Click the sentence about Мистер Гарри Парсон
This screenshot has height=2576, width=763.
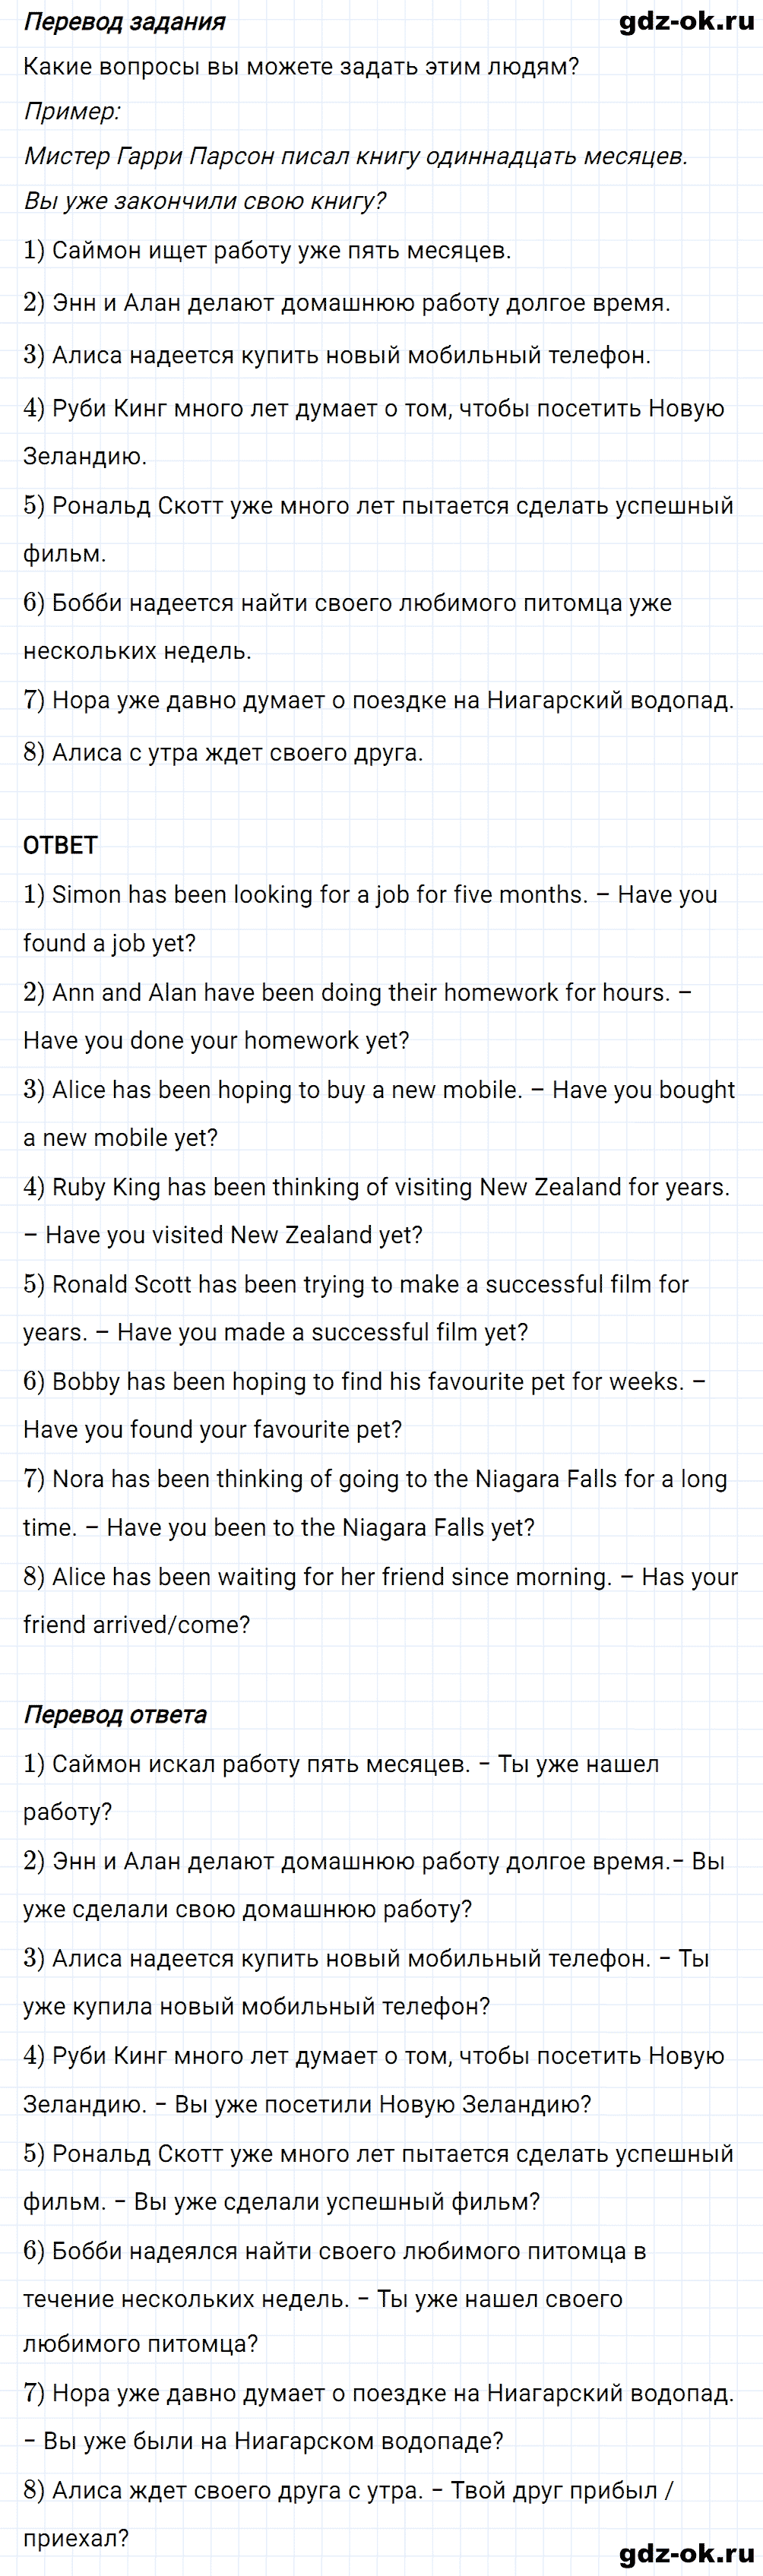click(356, 156)
